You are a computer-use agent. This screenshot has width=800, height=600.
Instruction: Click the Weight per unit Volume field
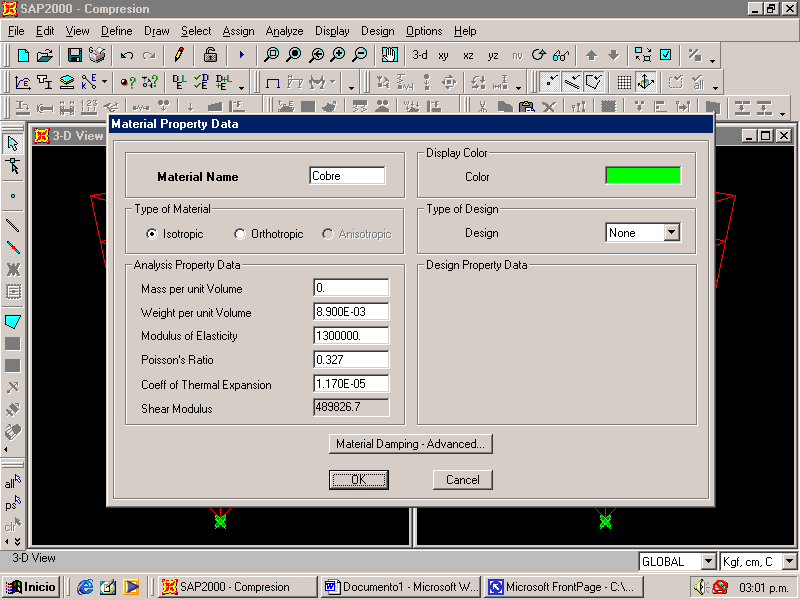[x=351, y=312]
